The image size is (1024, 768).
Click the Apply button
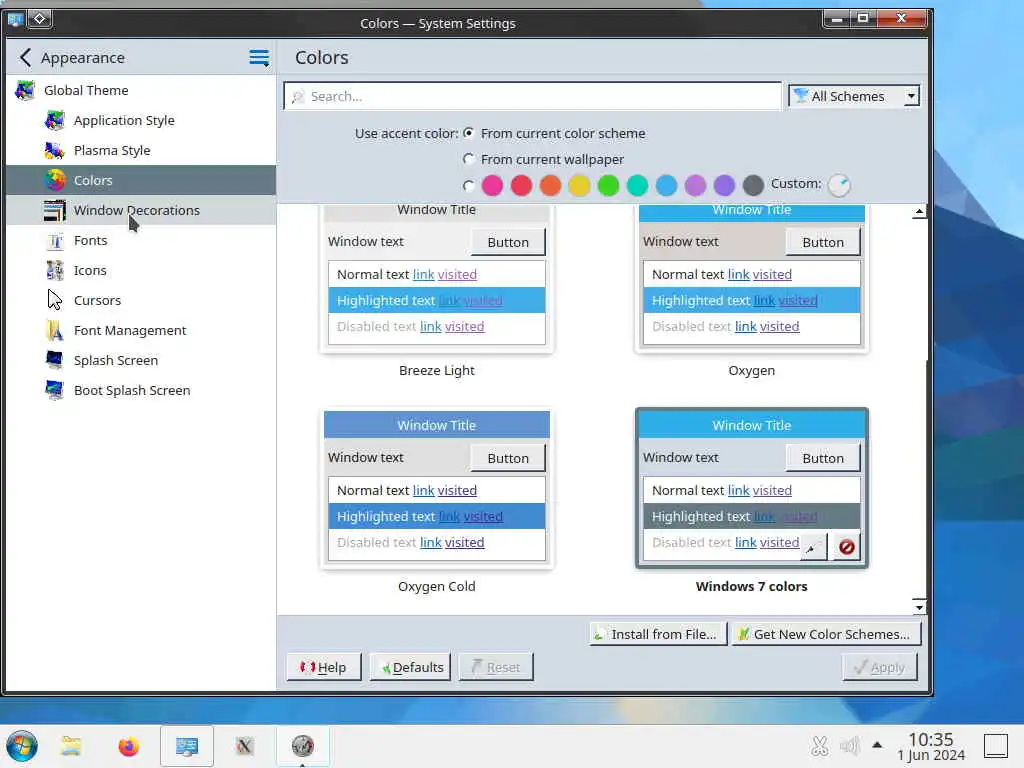[x=880, y=667]
